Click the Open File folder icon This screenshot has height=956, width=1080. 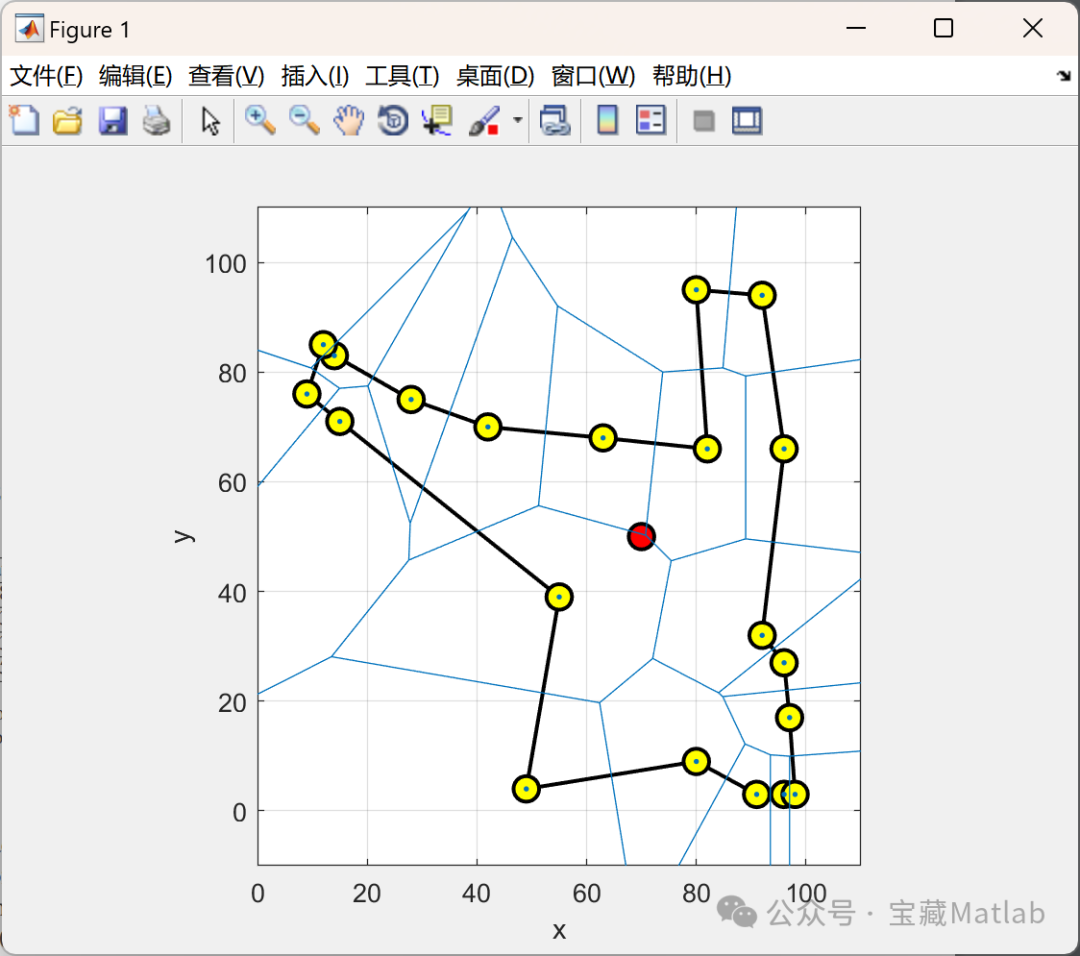click(68, 121)
